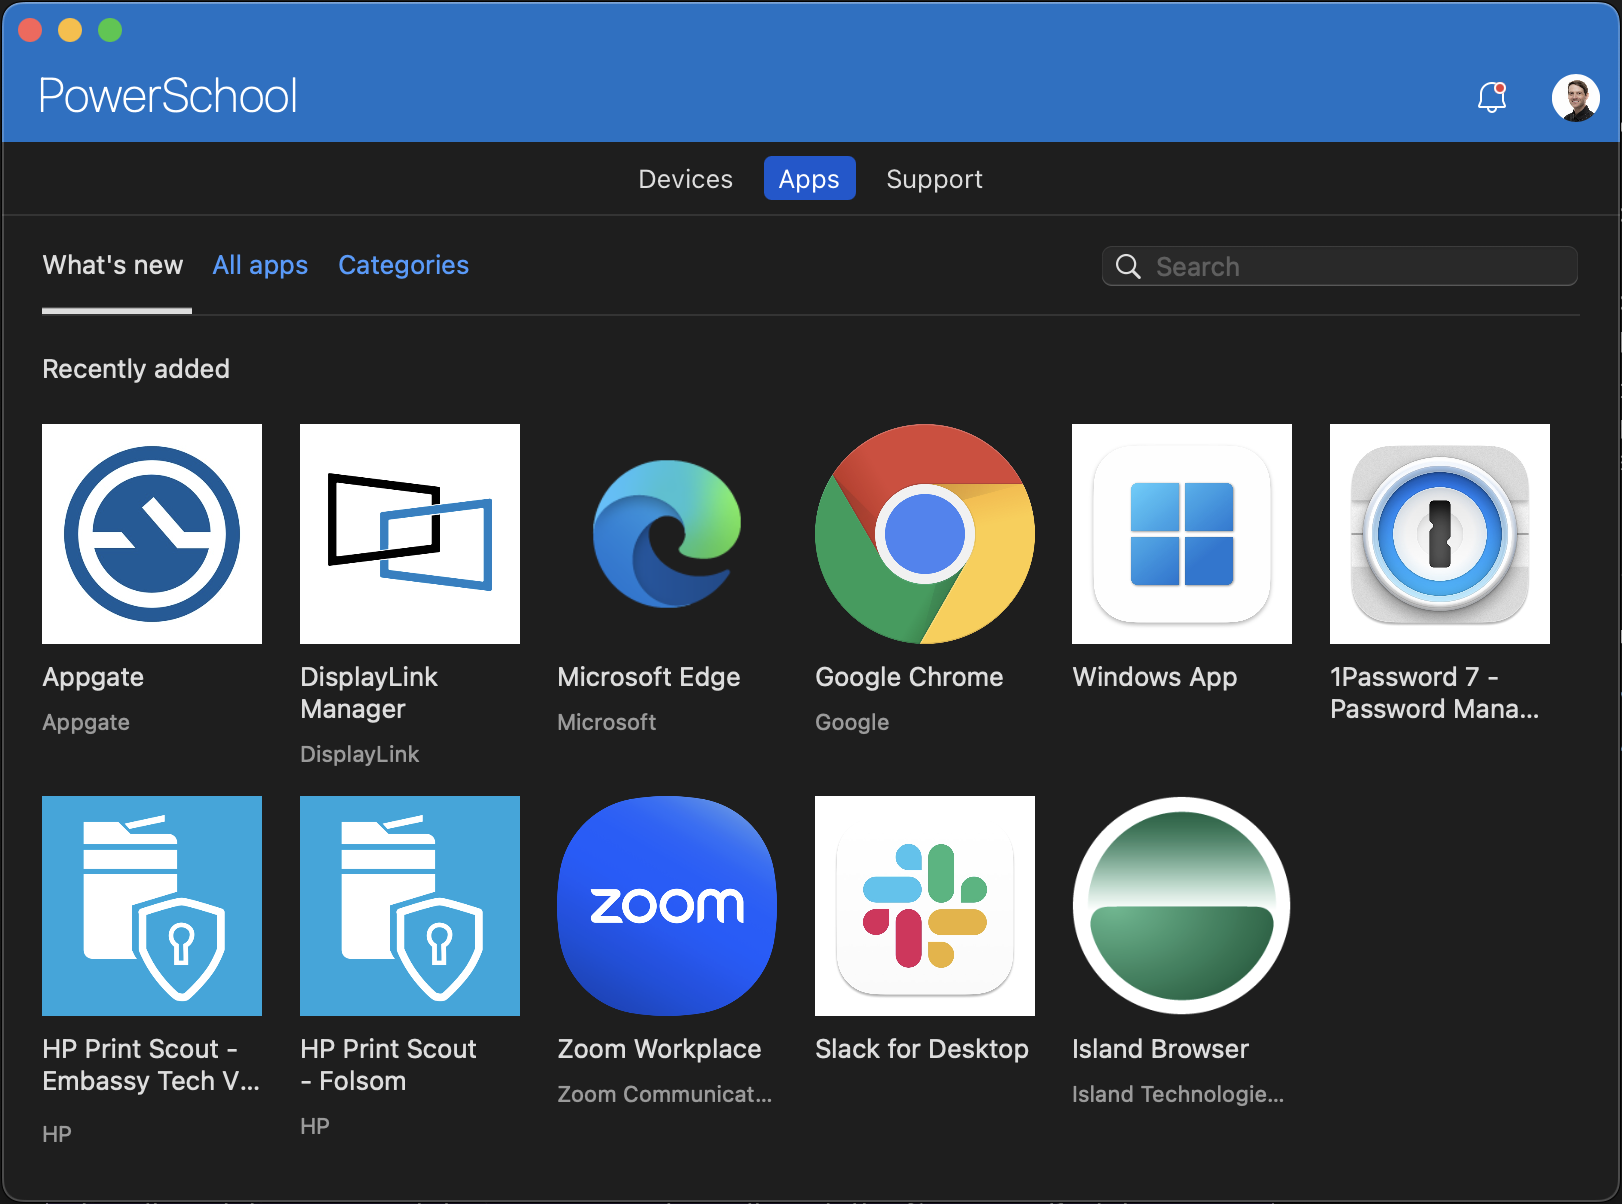The width and height of the screenshot is (1622, 1204).
Task: Click the Zoom Workplace title
Action: click(x=659, y=1049)
